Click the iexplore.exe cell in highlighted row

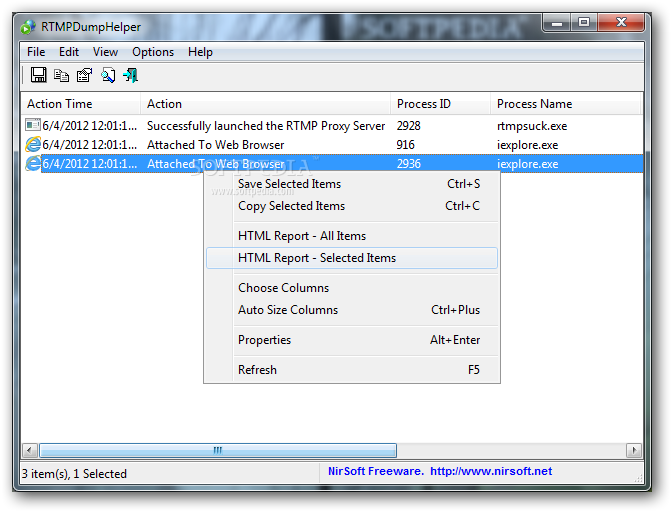(x=528, y=164)
